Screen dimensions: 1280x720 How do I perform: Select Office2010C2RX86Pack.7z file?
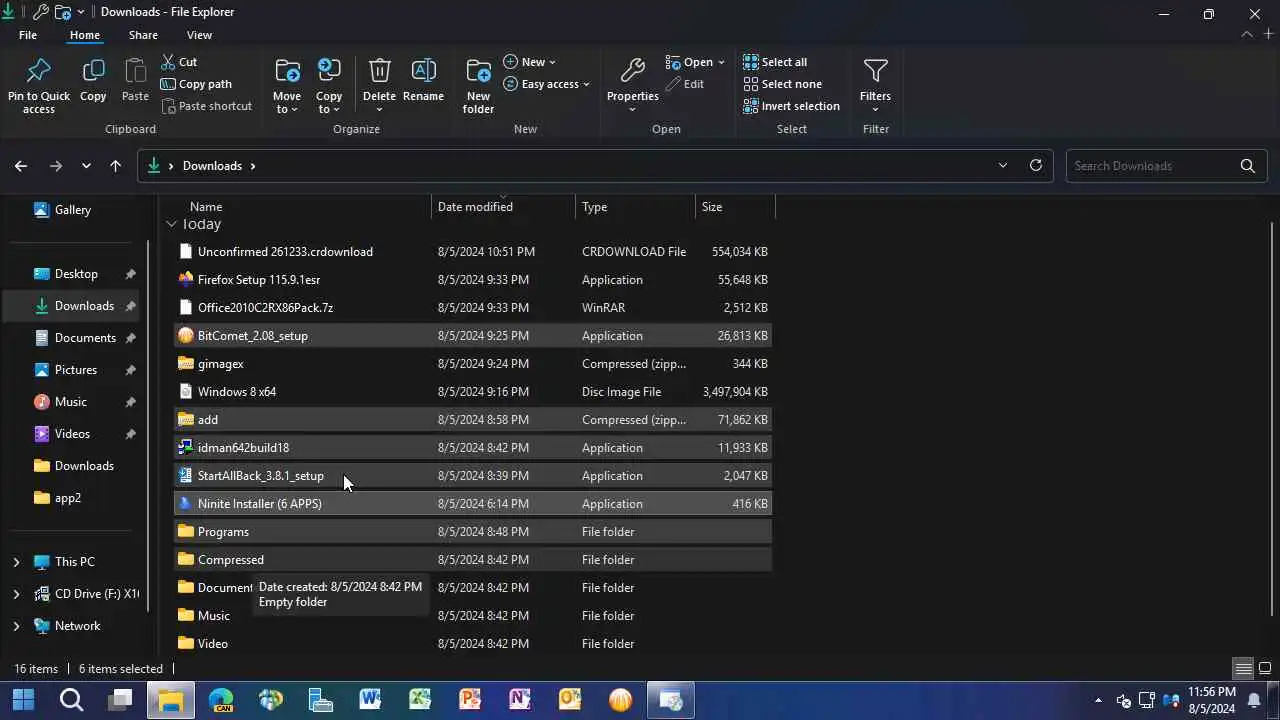coord(472,308)
